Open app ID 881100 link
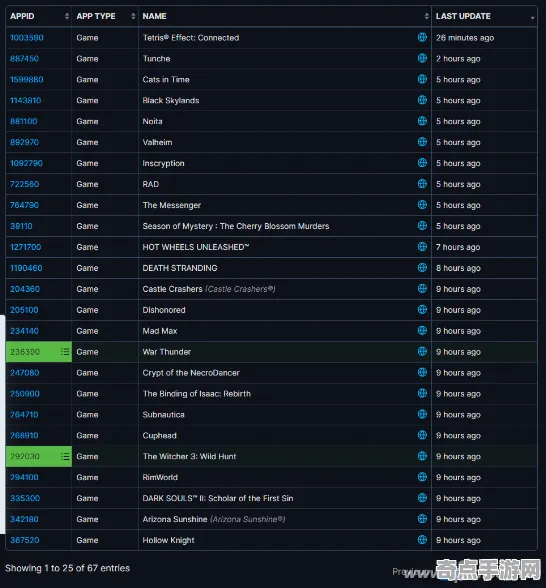The width and height of the screenshot is (546, 588). pos(24,122)
